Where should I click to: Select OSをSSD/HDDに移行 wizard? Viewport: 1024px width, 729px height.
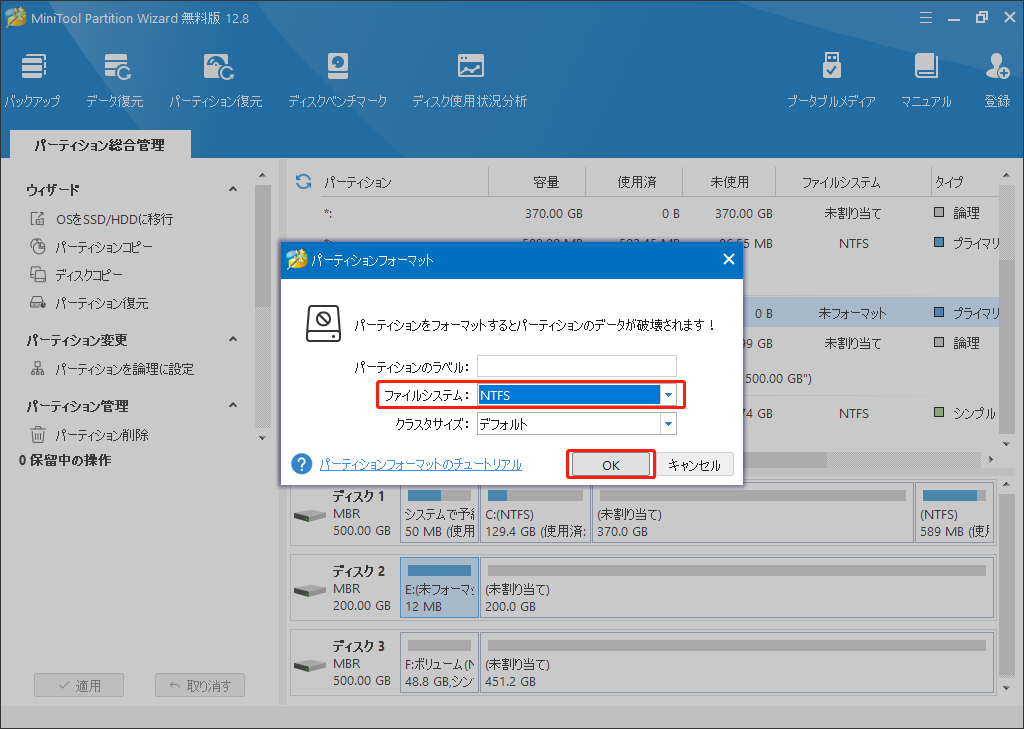click(x=102, y=219)
